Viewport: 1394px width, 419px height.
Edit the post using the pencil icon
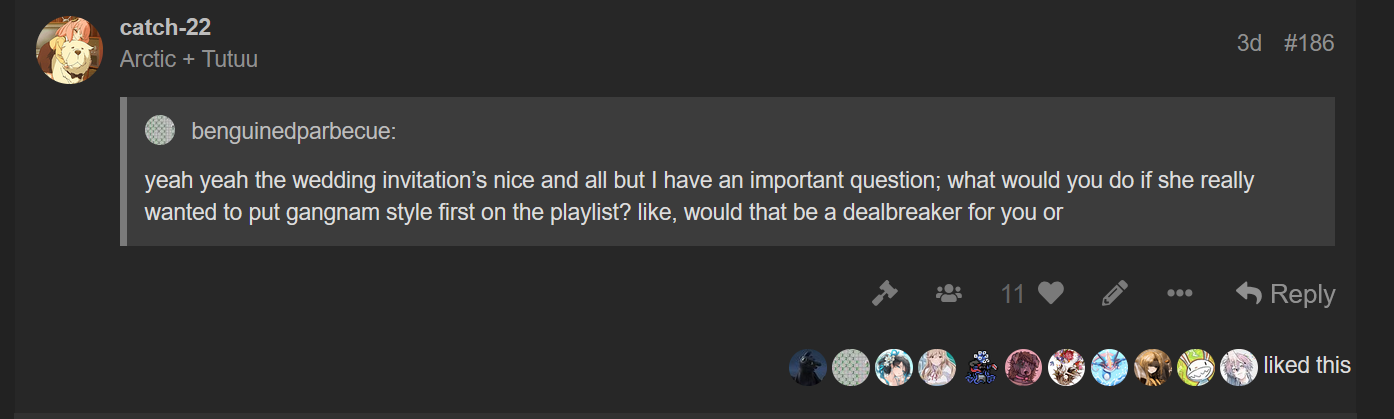coord(1114,293)
